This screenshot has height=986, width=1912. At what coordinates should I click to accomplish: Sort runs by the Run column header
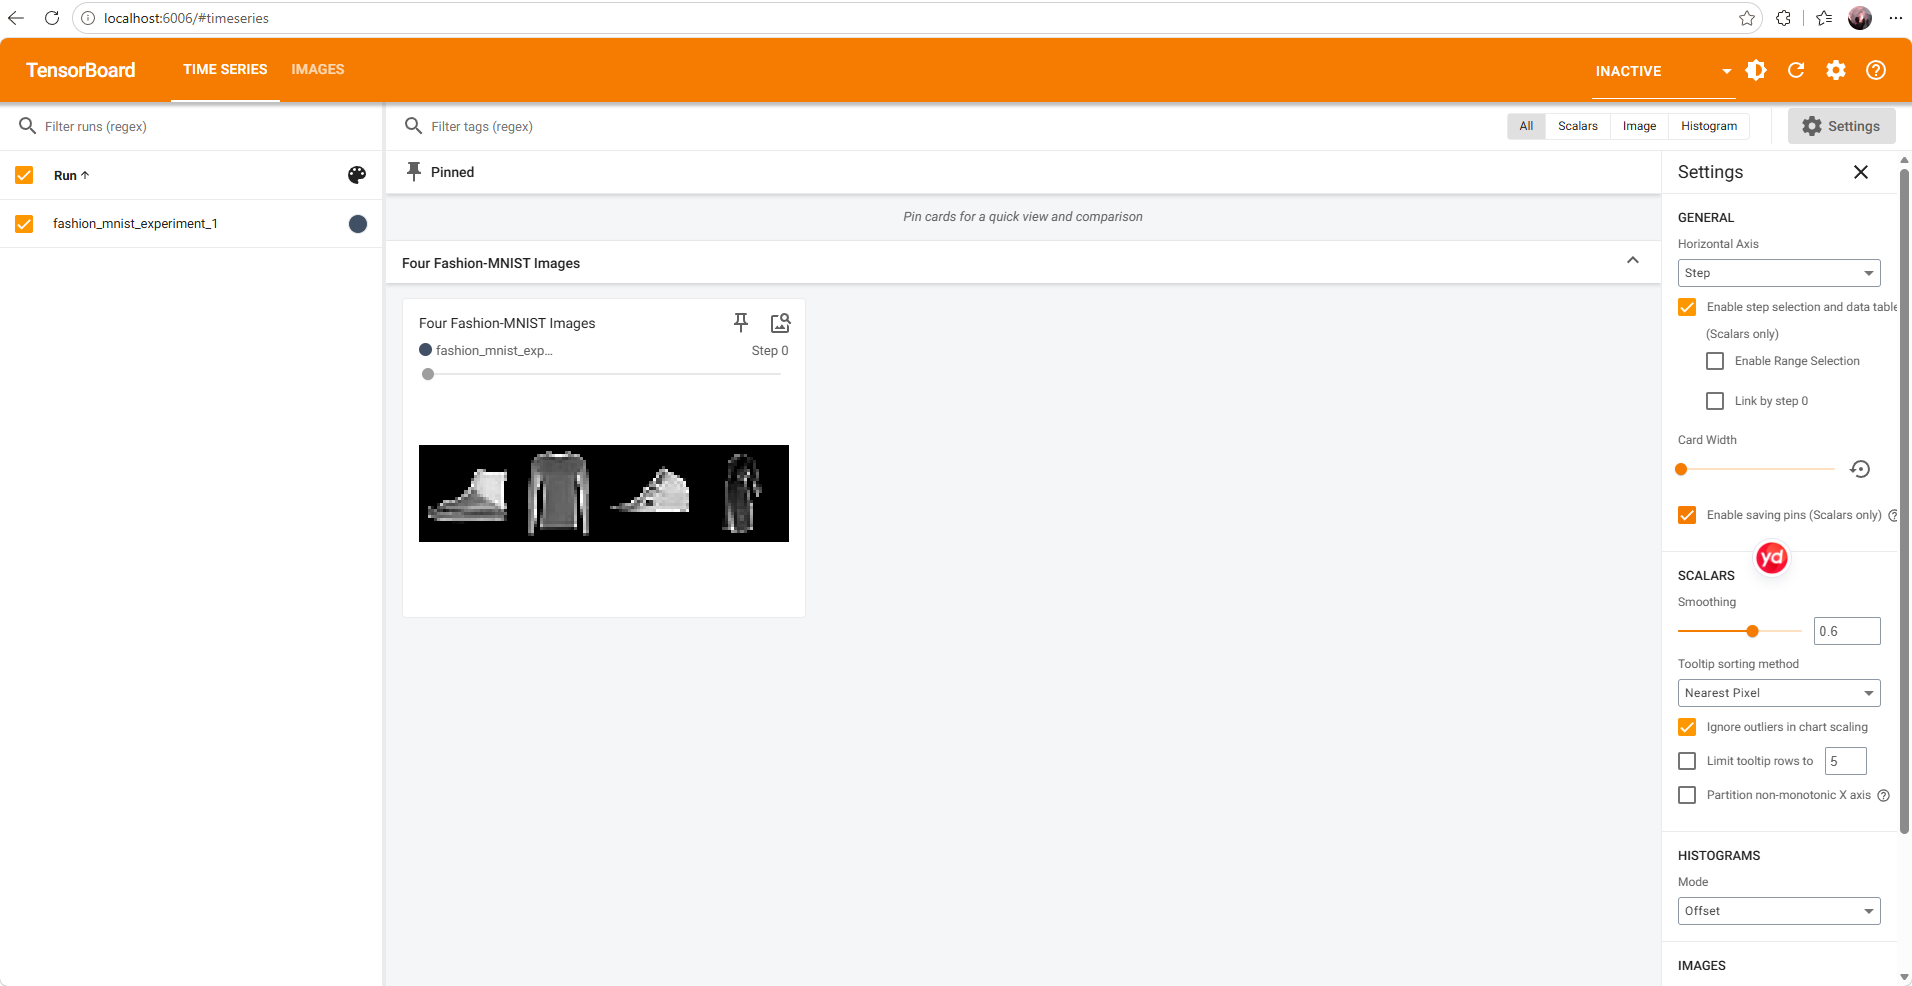[72, 175]
